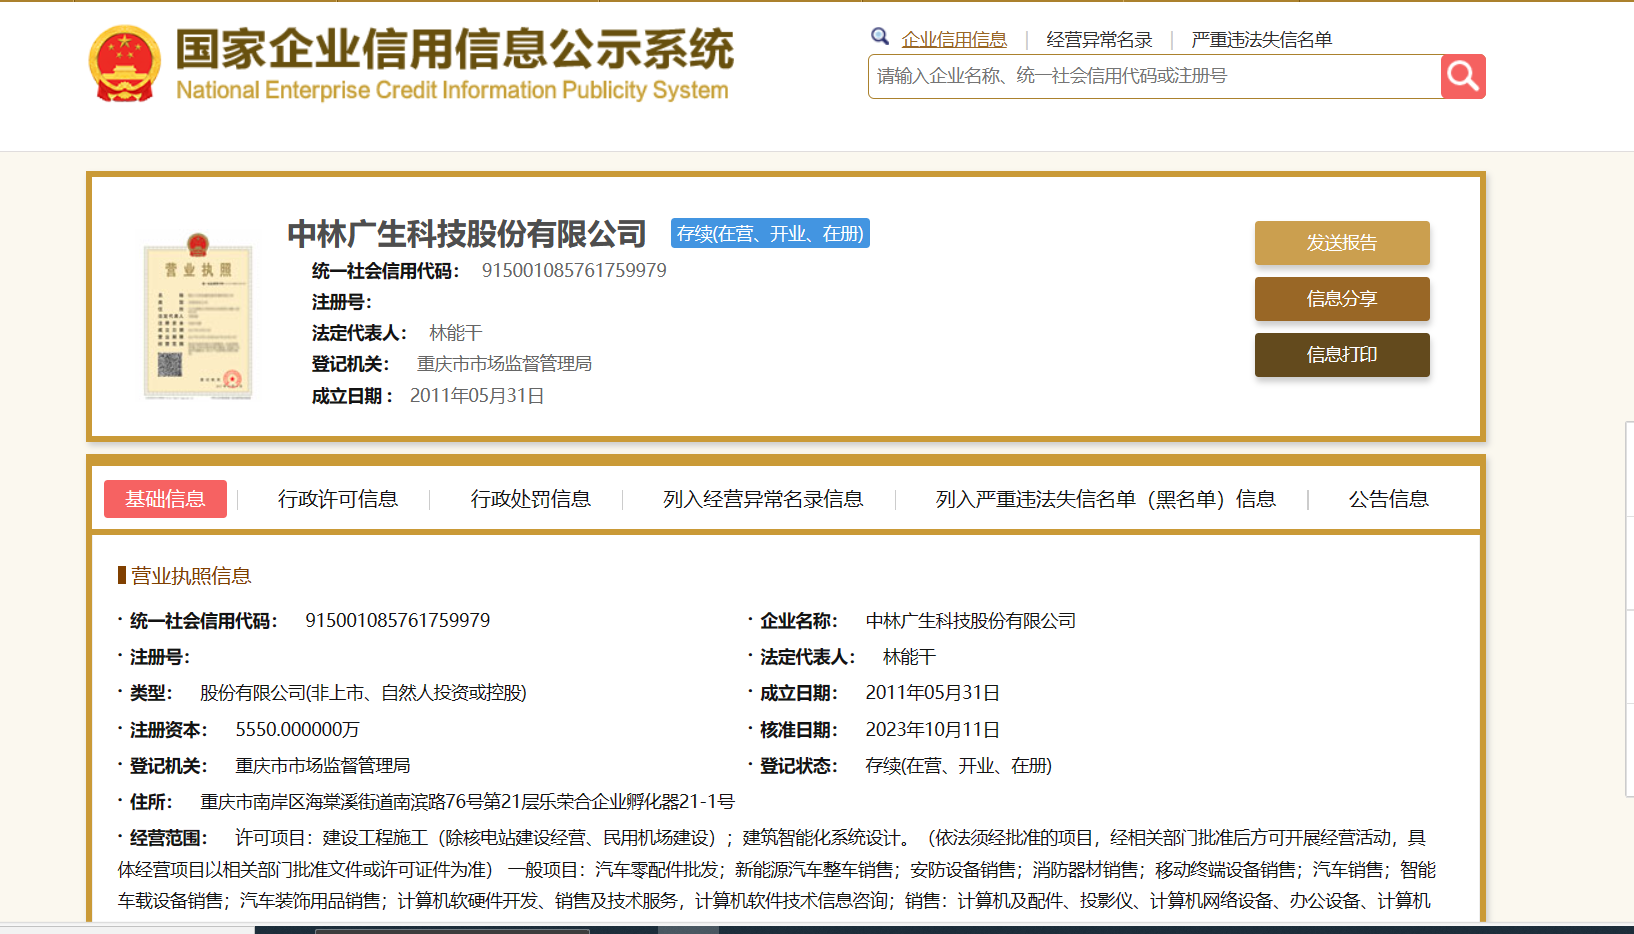The width and height of the screenshot is (1634, 934).
Task: Open the 经营异常名录 link
Action: coord(1099,40)
